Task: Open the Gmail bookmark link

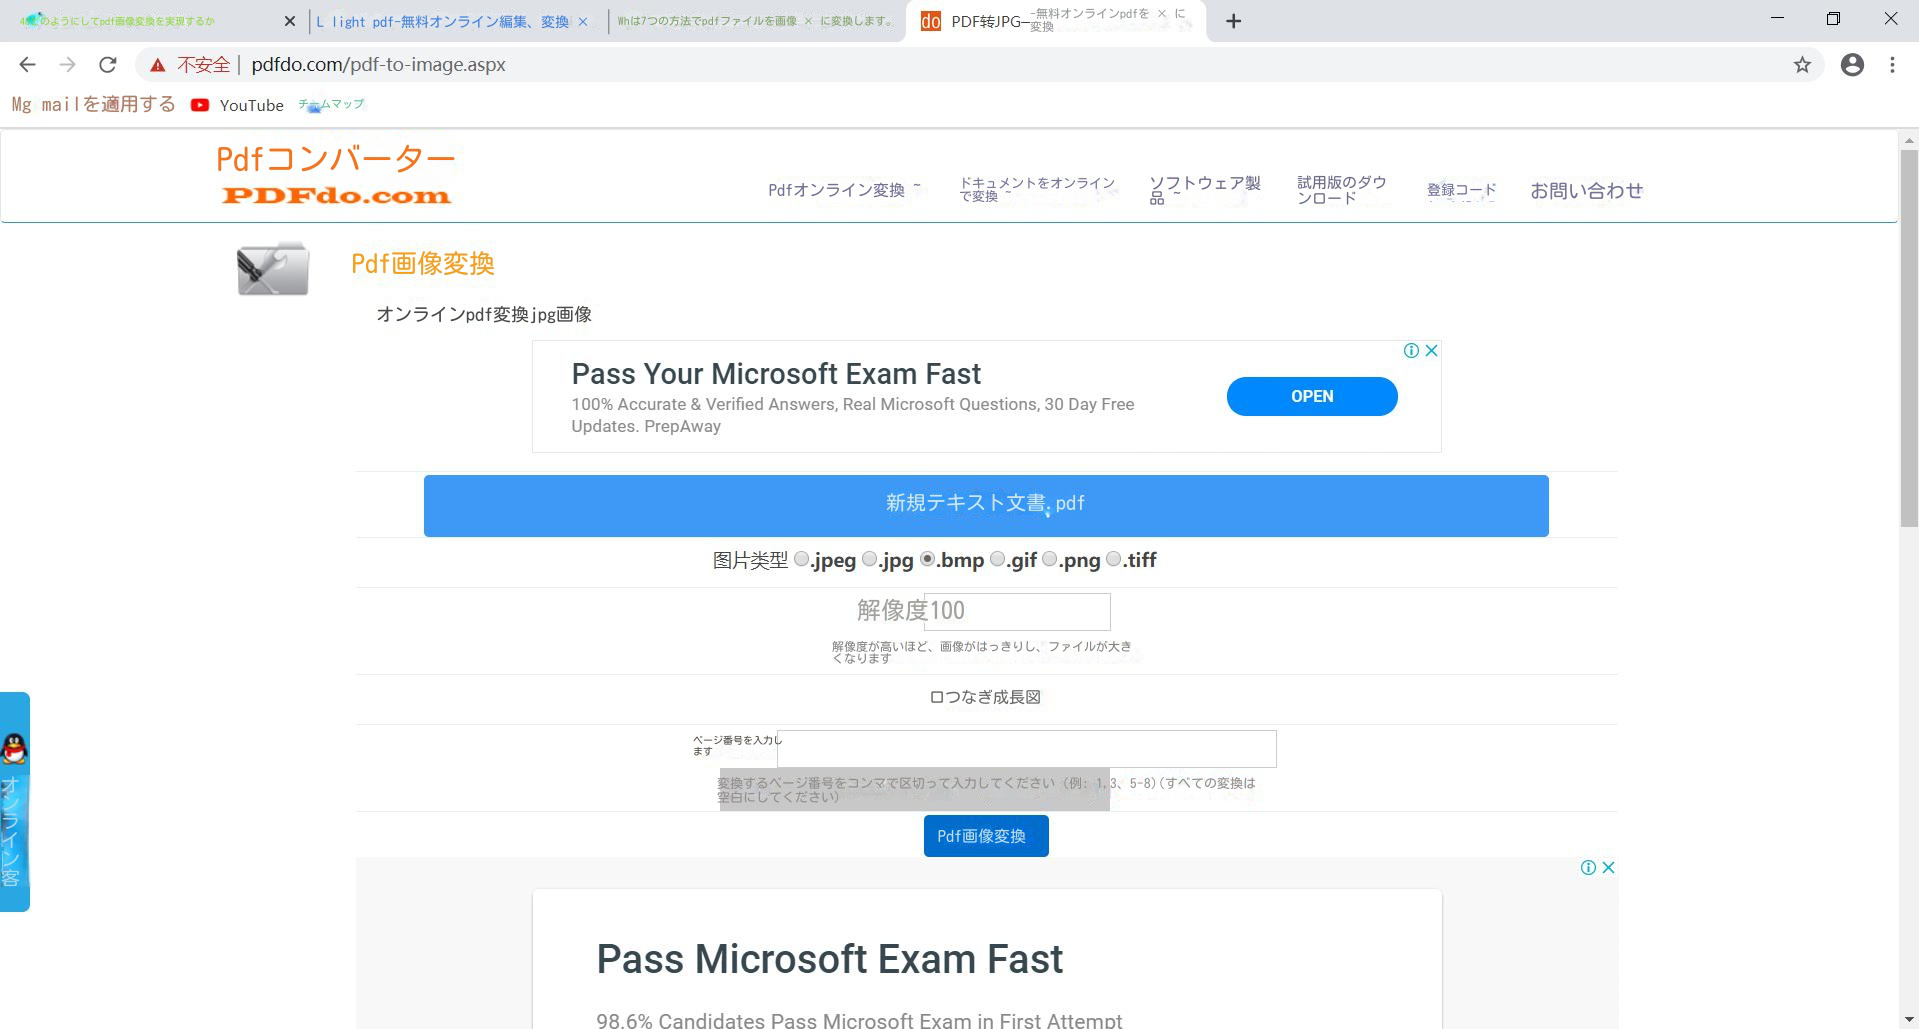Action: (93, 105)
